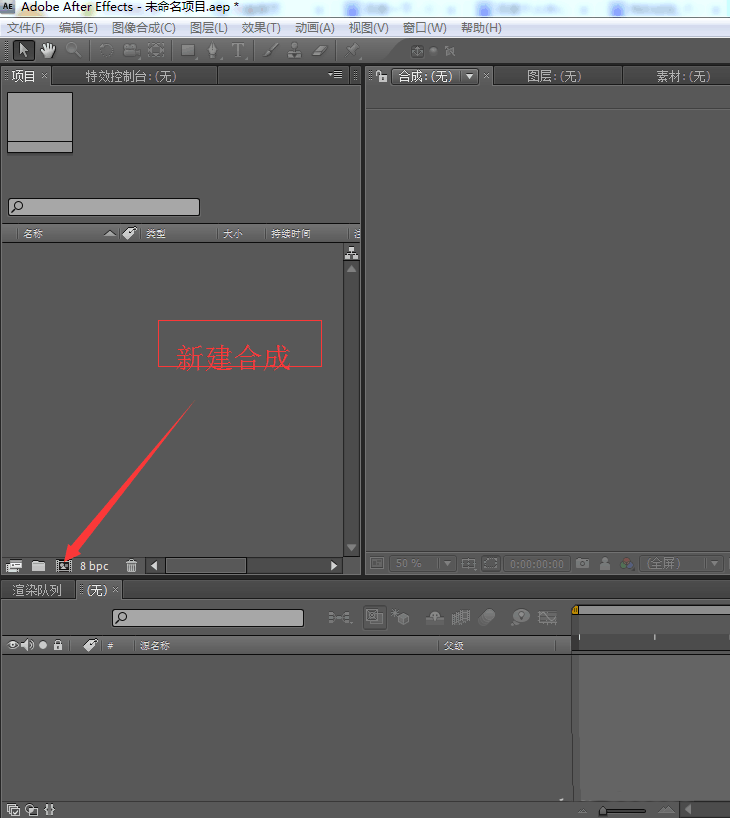This screenshot has height=818, width=730.
Task: Select the Rectangle mask tool
Action: point(188,51)
